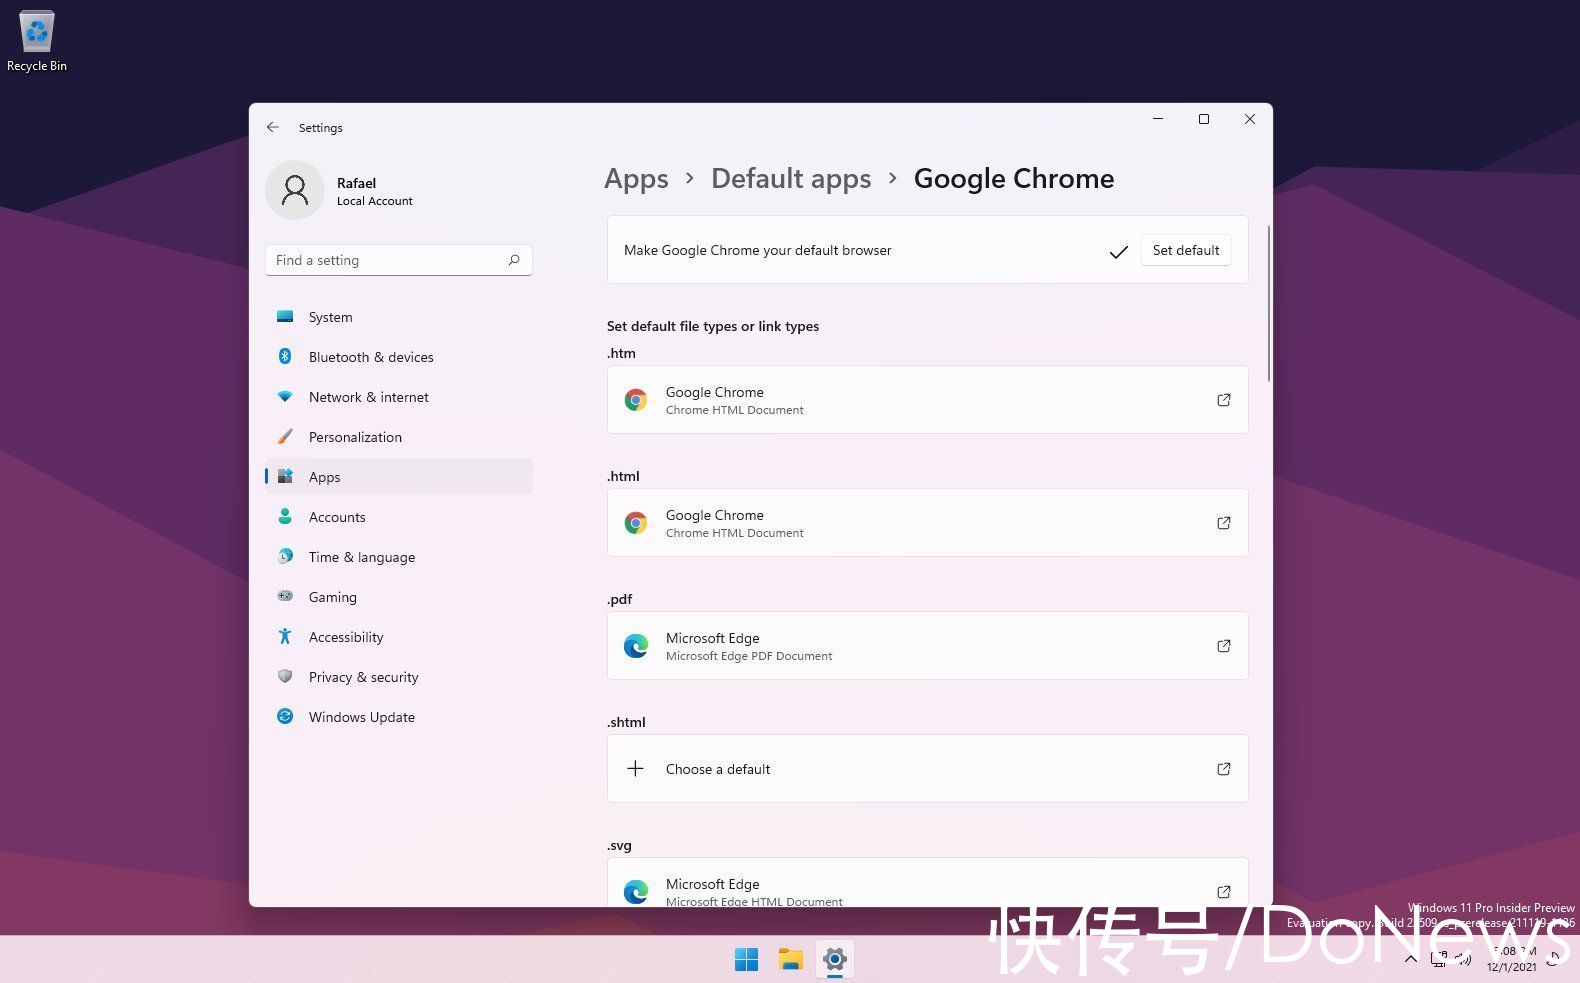Select the Personalization paintbrush icon
Image resolution: width=1580 pixels, height=983 pixels.
(x=285, y=437)
